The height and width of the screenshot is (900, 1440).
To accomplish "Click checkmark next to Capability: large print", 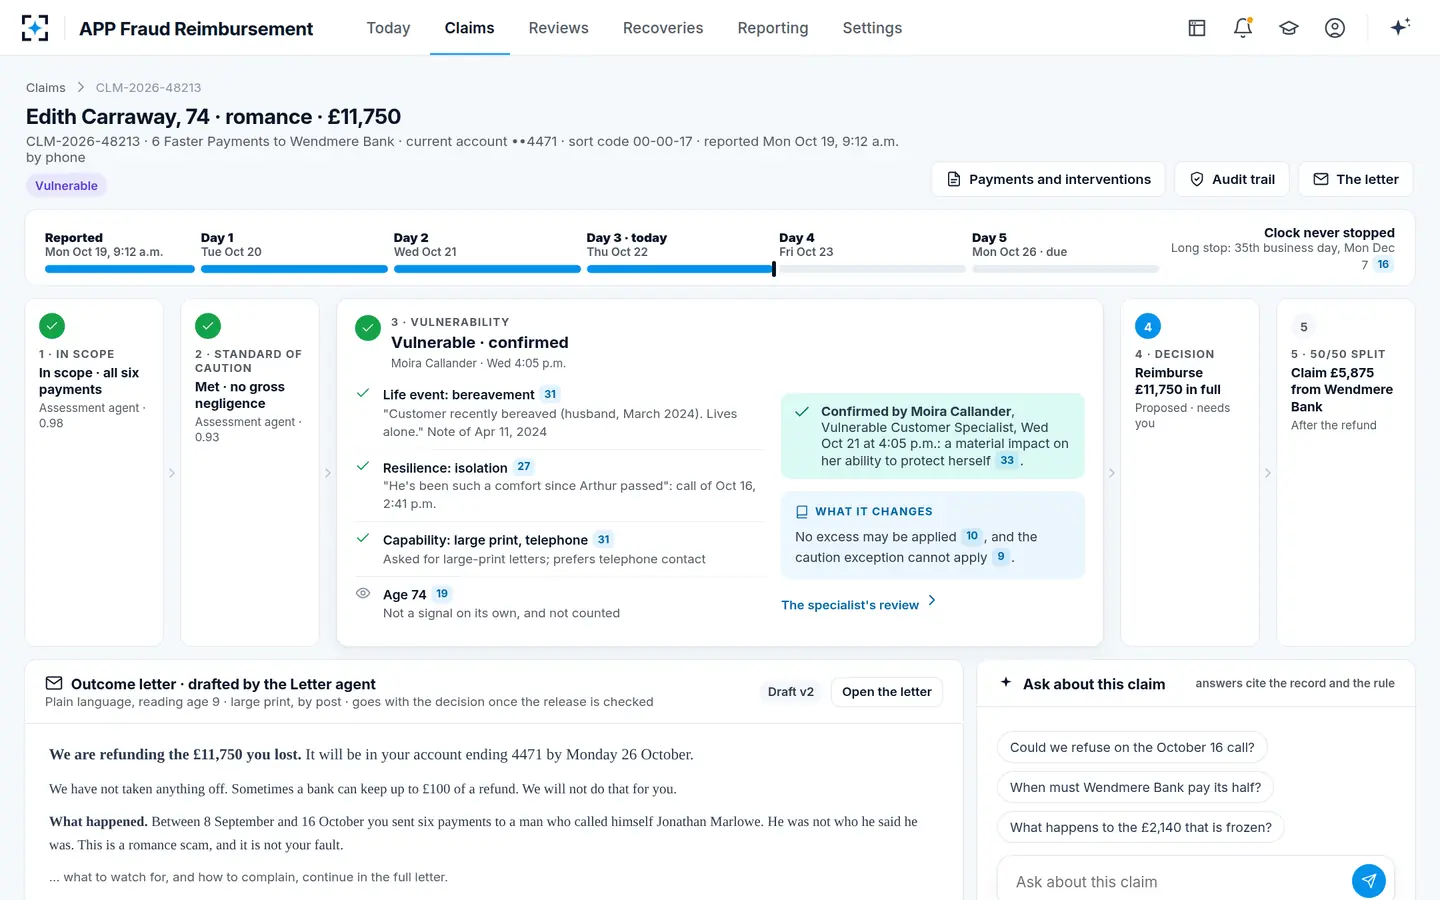I will pos(363,538).
